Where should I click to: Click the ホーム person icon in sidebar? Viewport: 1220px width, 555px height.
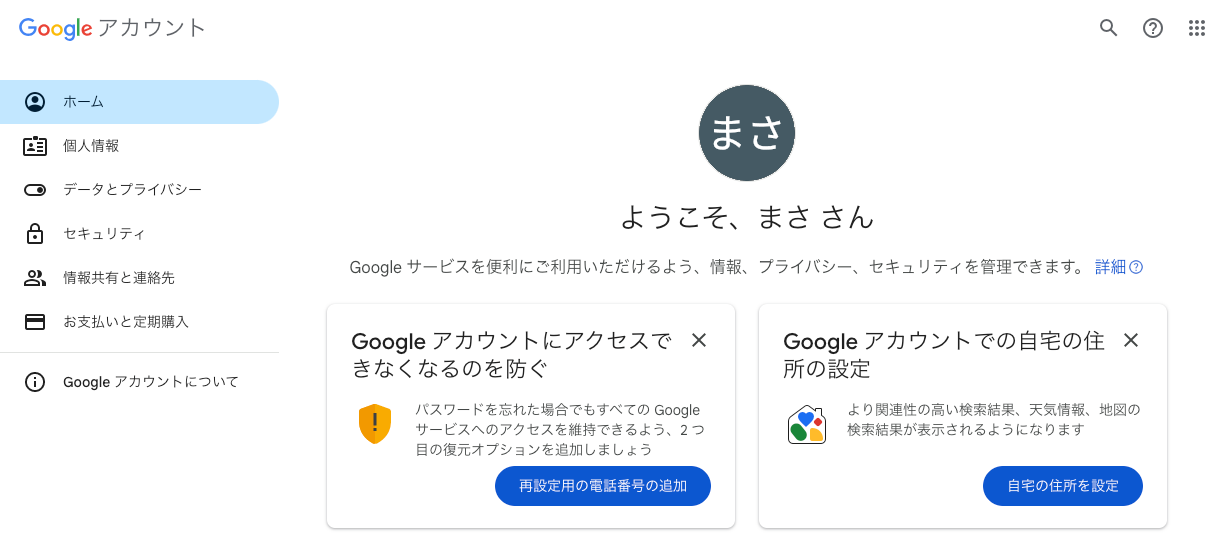click(35, 102)
